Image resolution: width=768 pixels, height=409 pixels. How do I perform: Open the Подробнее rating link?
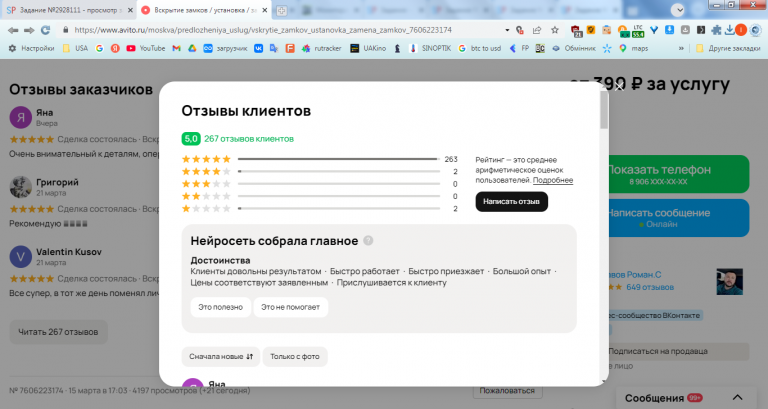pyautogui.click(x=553, y=180)
